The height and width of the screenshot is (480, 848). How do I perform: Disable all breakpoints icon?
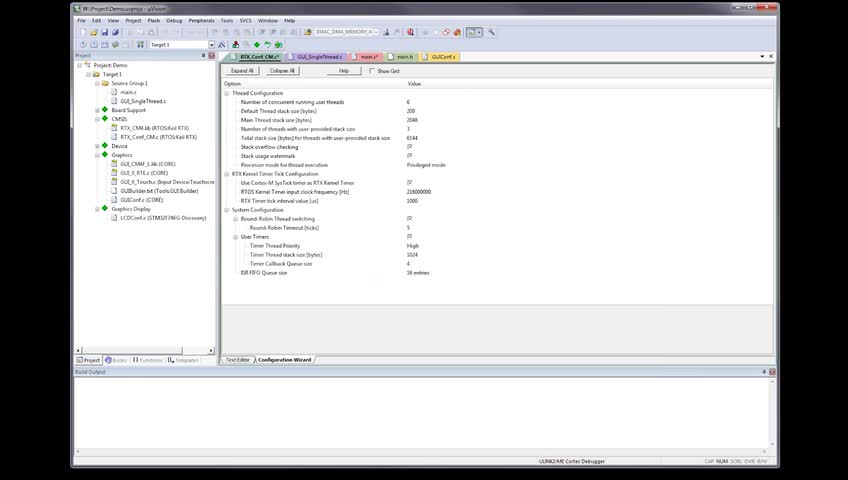coord(446,32)
